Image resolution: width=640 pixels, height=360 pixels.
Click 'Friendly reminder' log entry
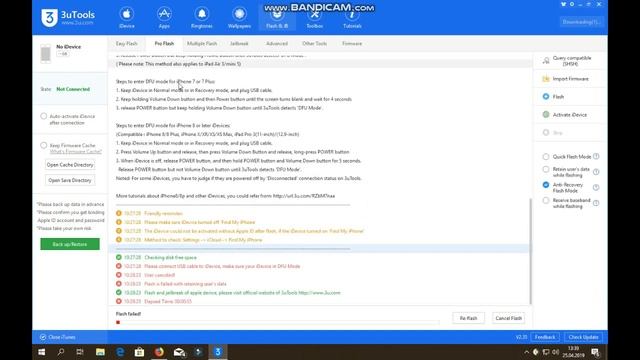[163, 213]
